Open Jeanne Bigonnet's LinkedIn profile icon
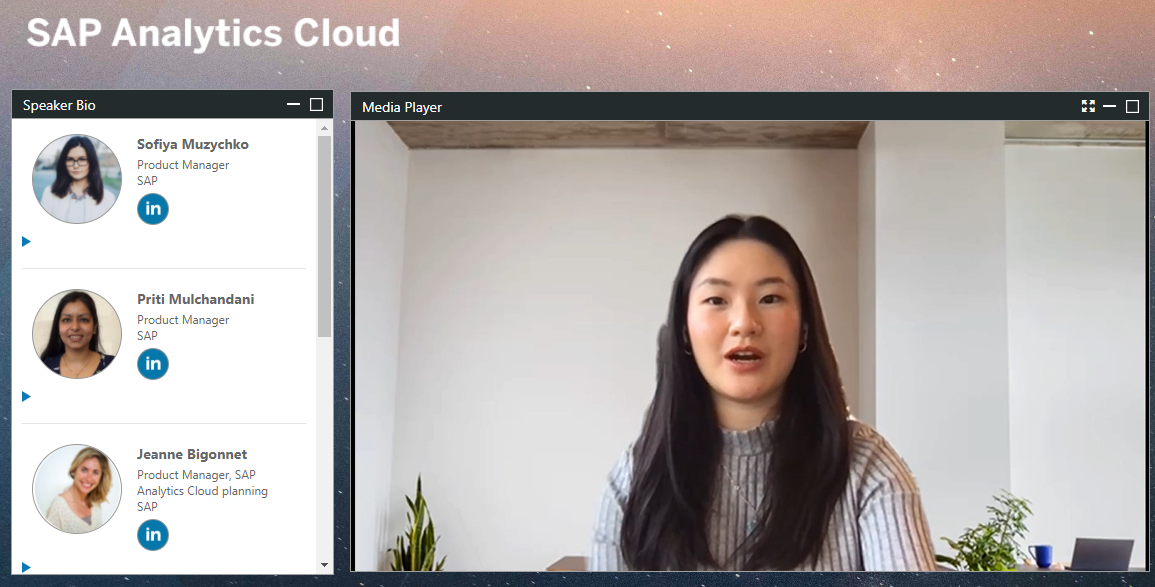 pyautogui.click(x=153, y=535)
